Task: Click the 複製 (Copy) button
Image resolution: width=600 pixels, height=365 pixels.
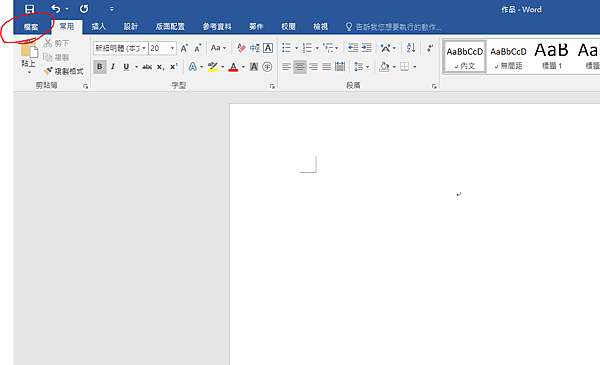Action: 56,57
